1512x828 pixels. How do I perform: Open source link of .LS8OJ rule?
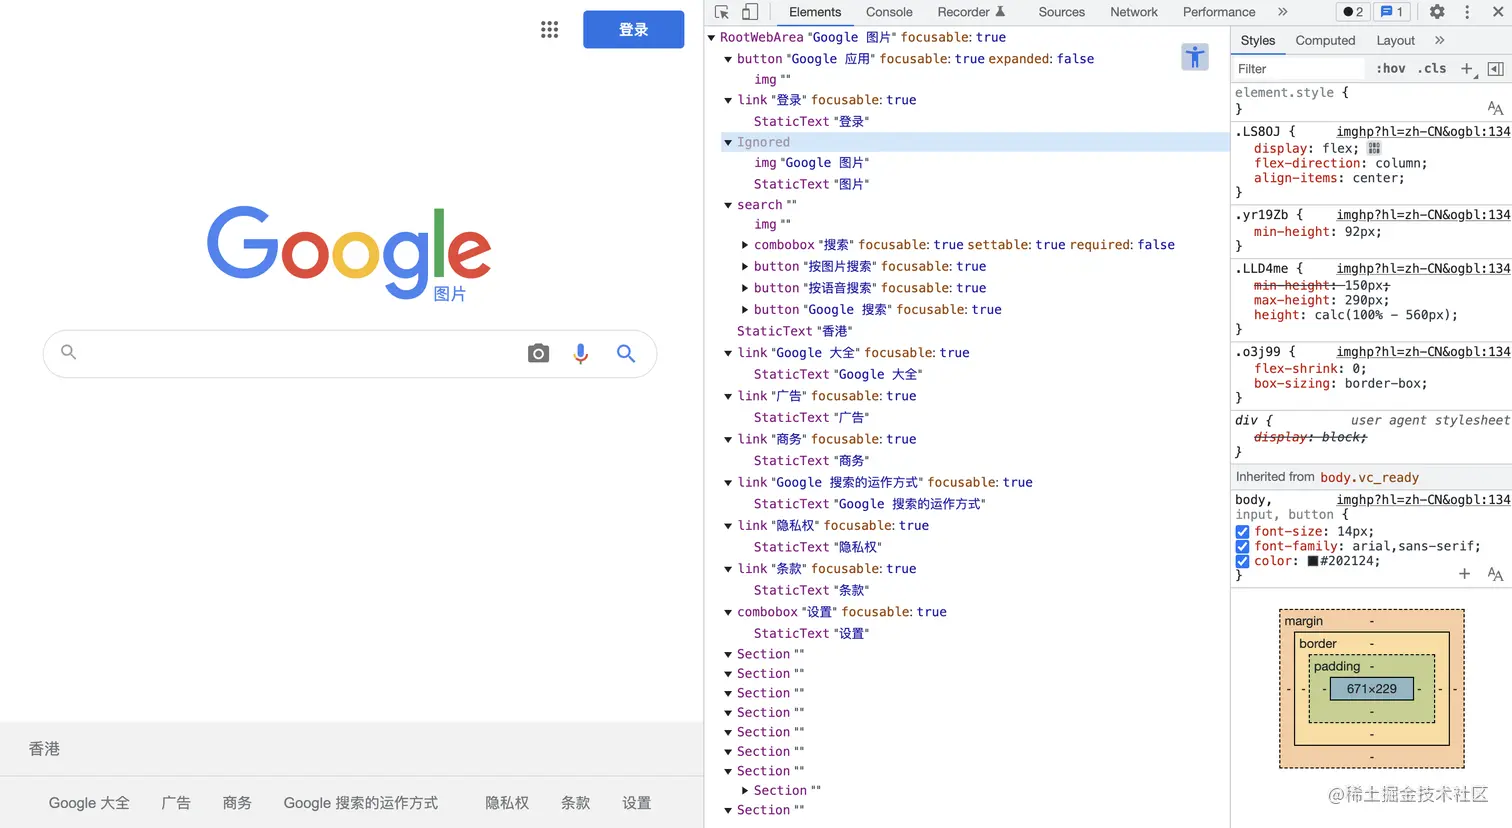click(x=1423, y=131)
